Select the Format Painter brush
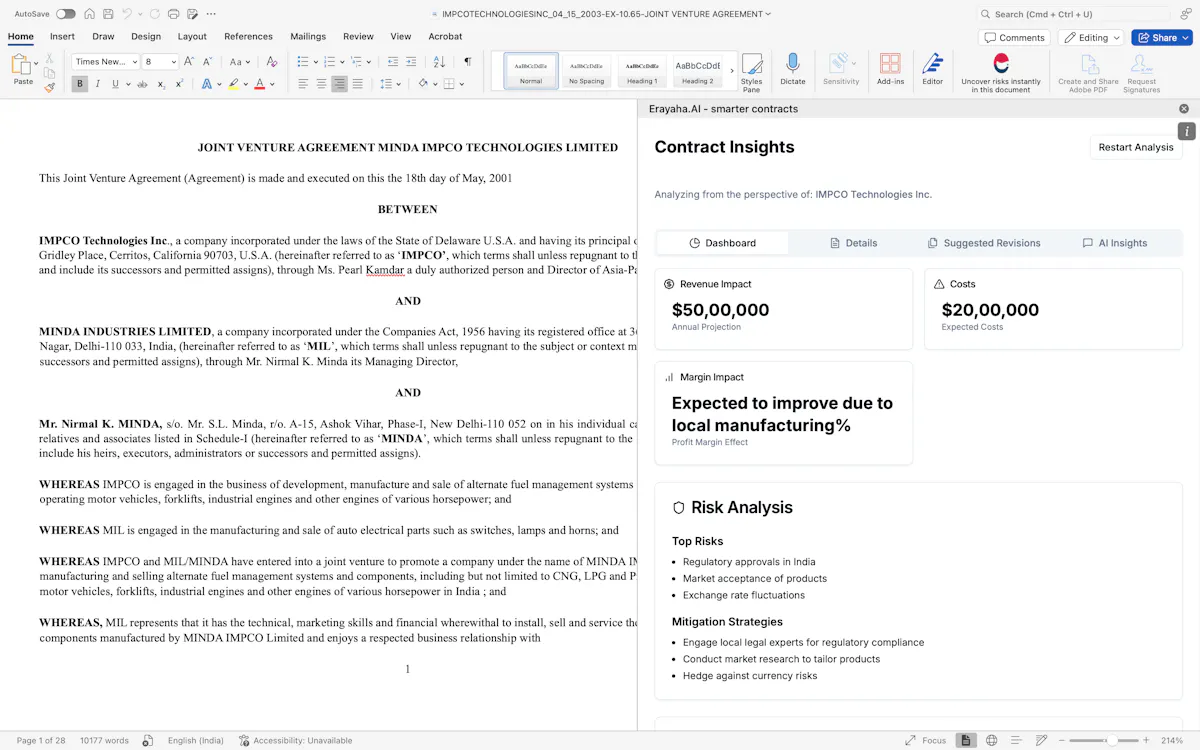The width and height of the screenshot is (1200, 750). pos(50,87)
